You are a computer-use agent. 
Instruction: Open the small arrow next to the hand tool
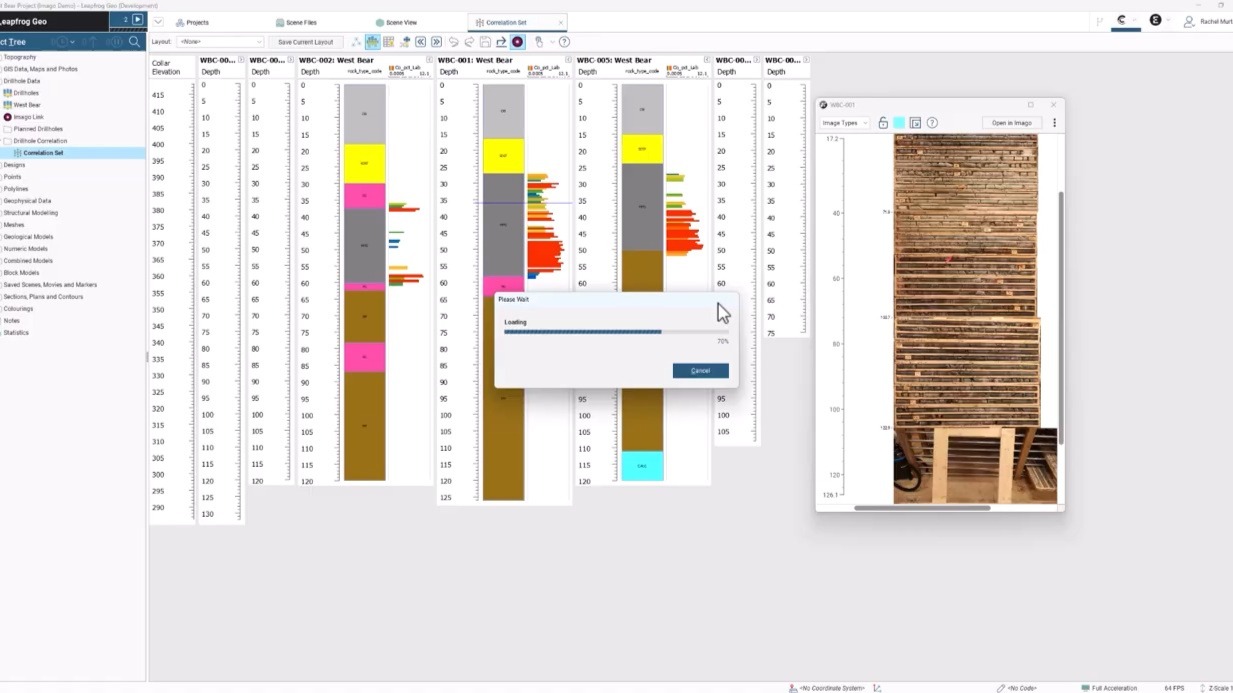coord(552,42)
